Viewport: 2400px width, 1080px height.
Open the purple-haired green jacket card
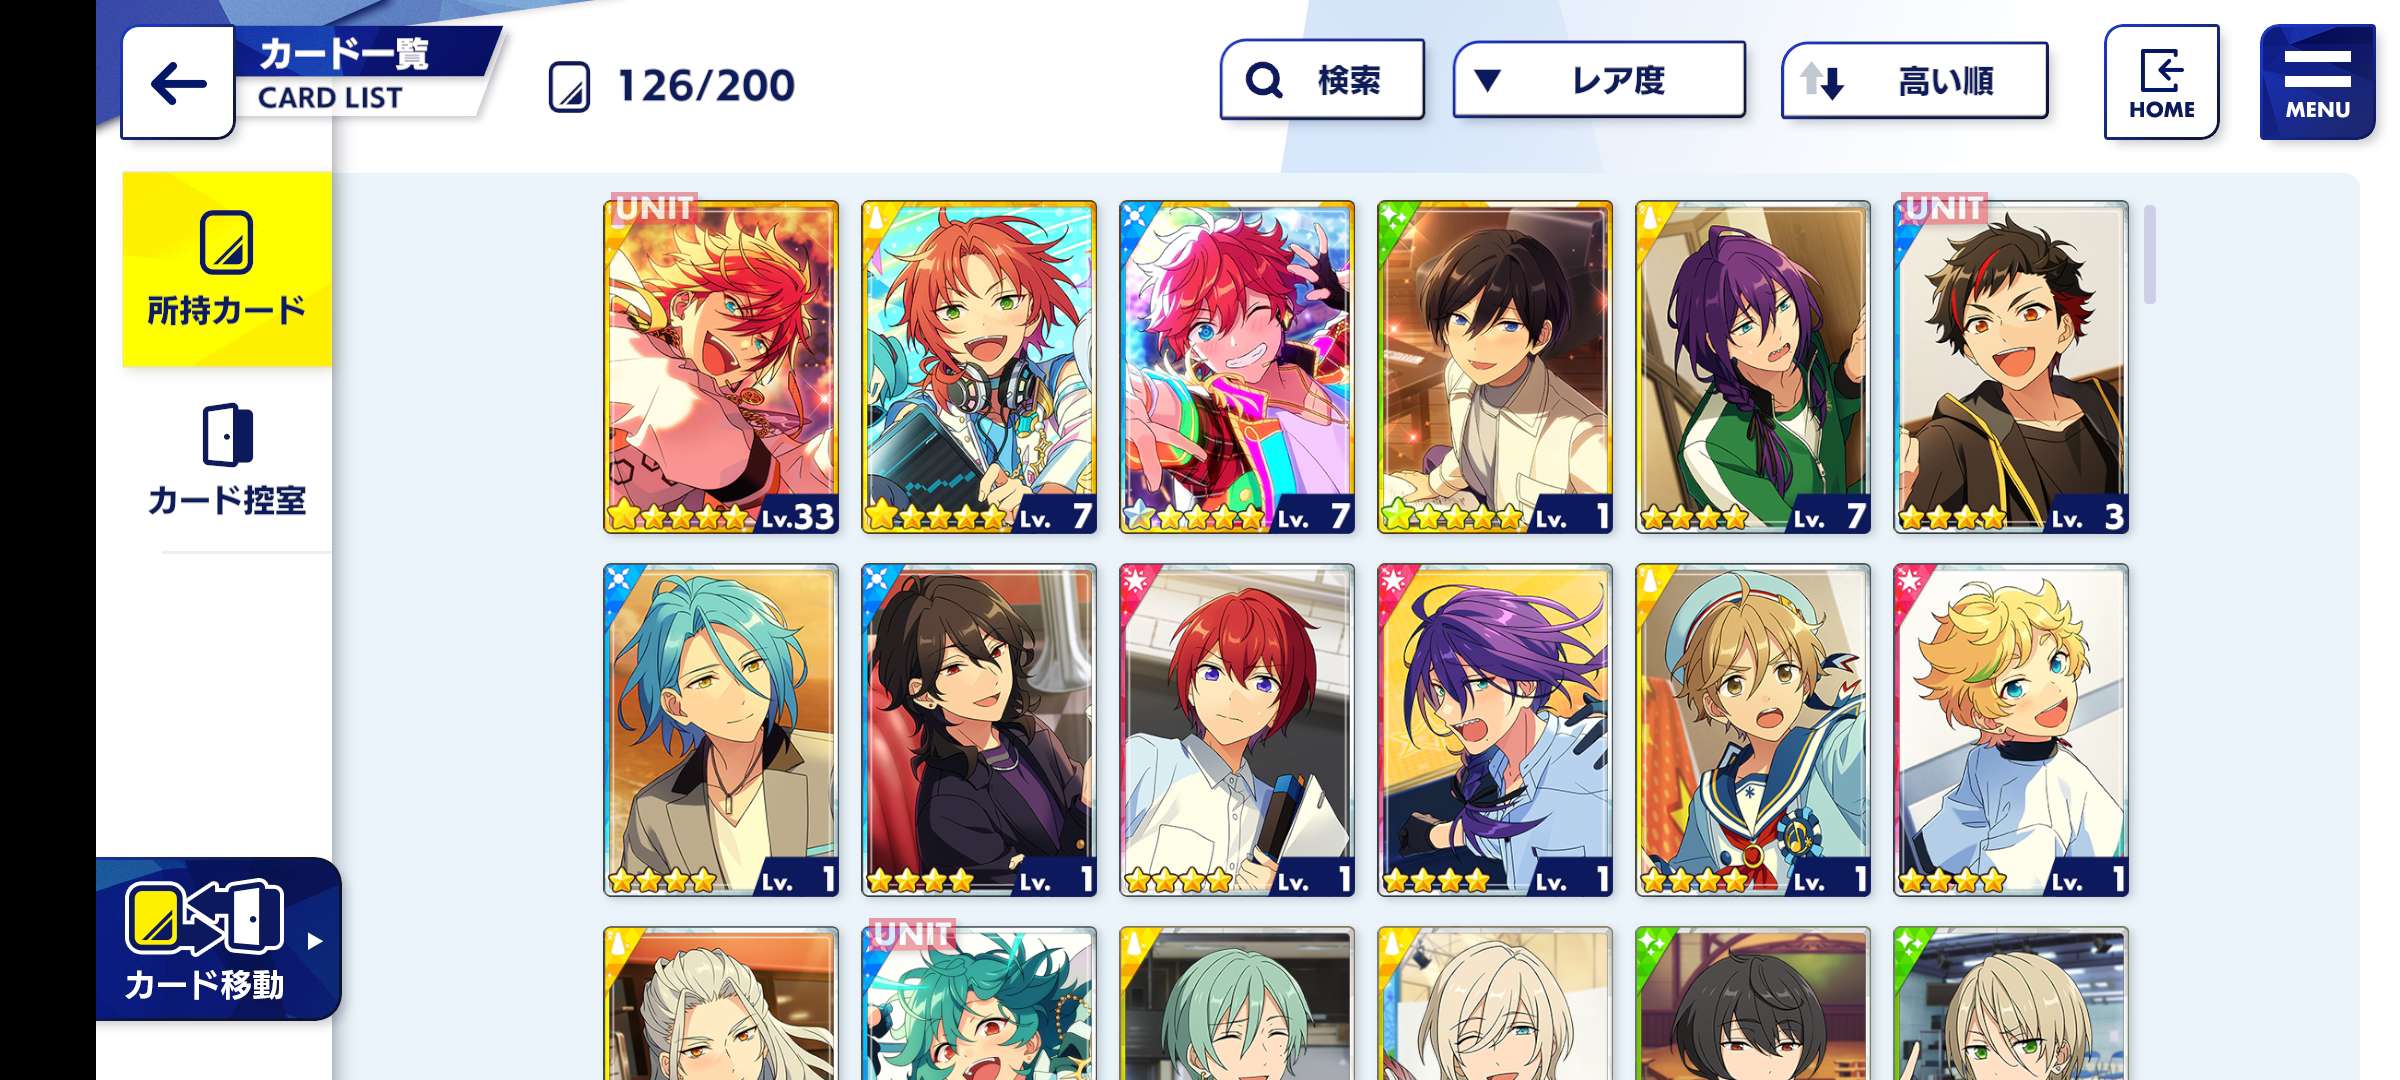tap(1753, 367)
